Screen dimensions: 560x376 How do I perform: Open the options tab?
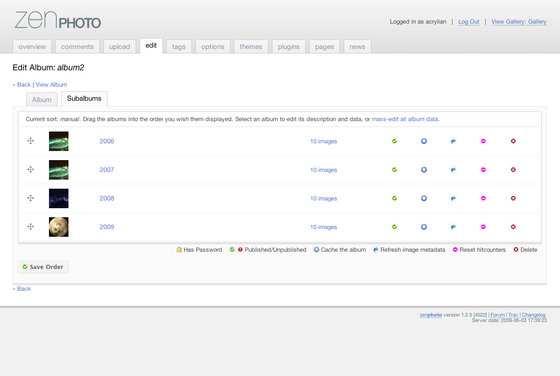click(x=212, y=46)
